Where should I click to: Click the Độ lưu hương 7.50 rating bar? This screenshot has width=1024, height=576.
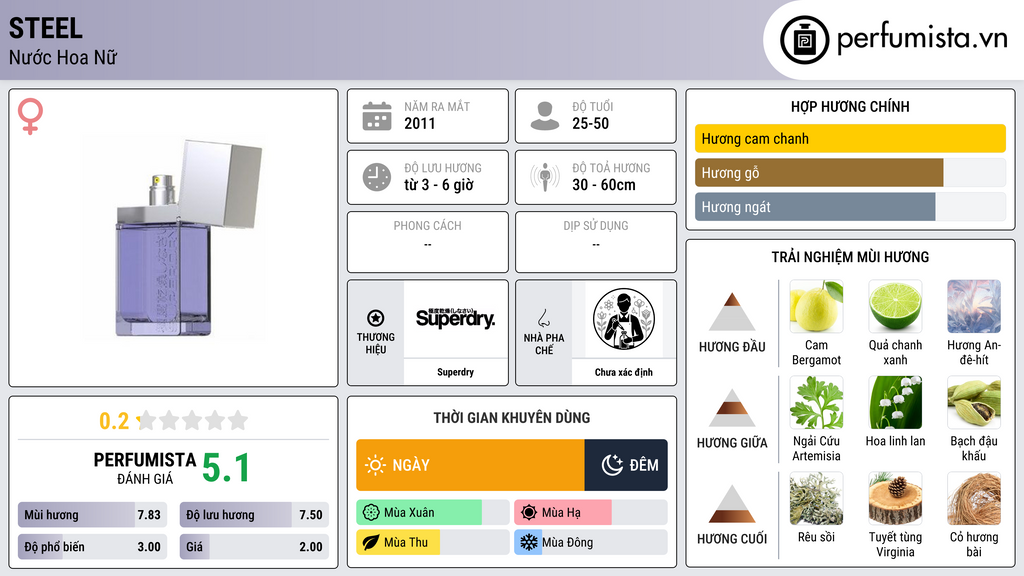[254, 515]
